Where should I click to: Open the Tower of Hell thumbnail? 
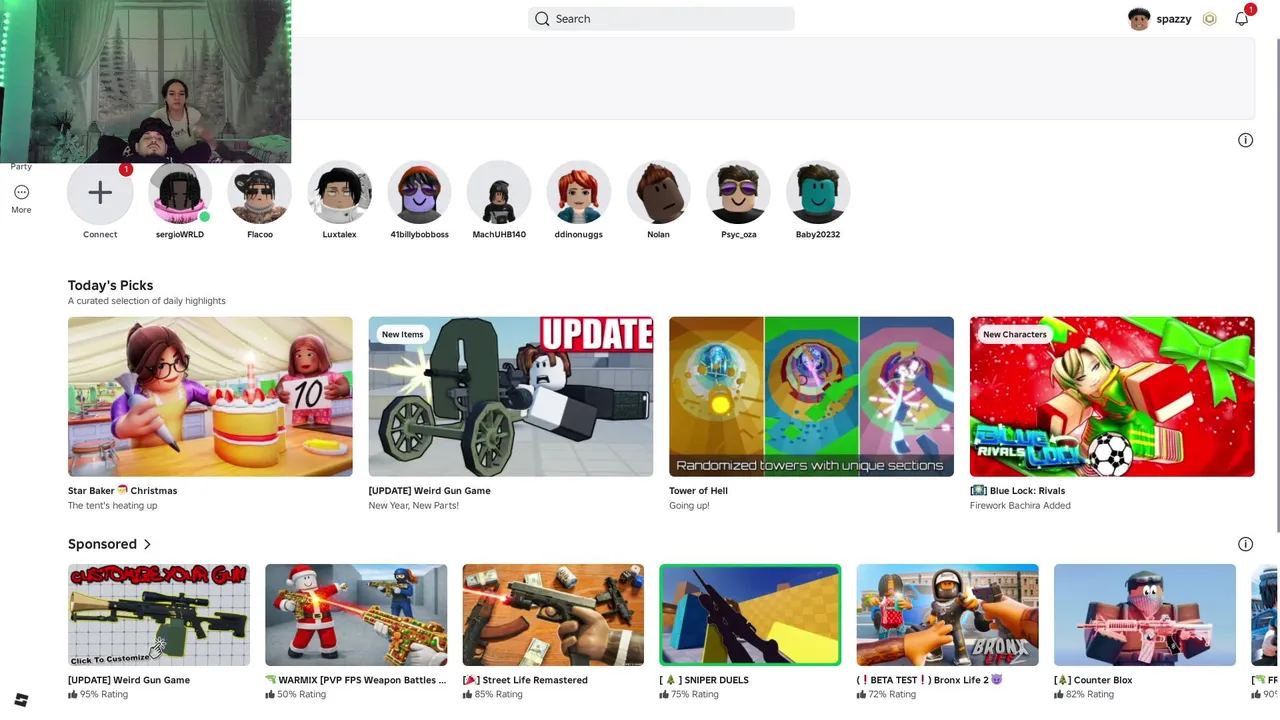pyautogui.click(x=811, y=396)
